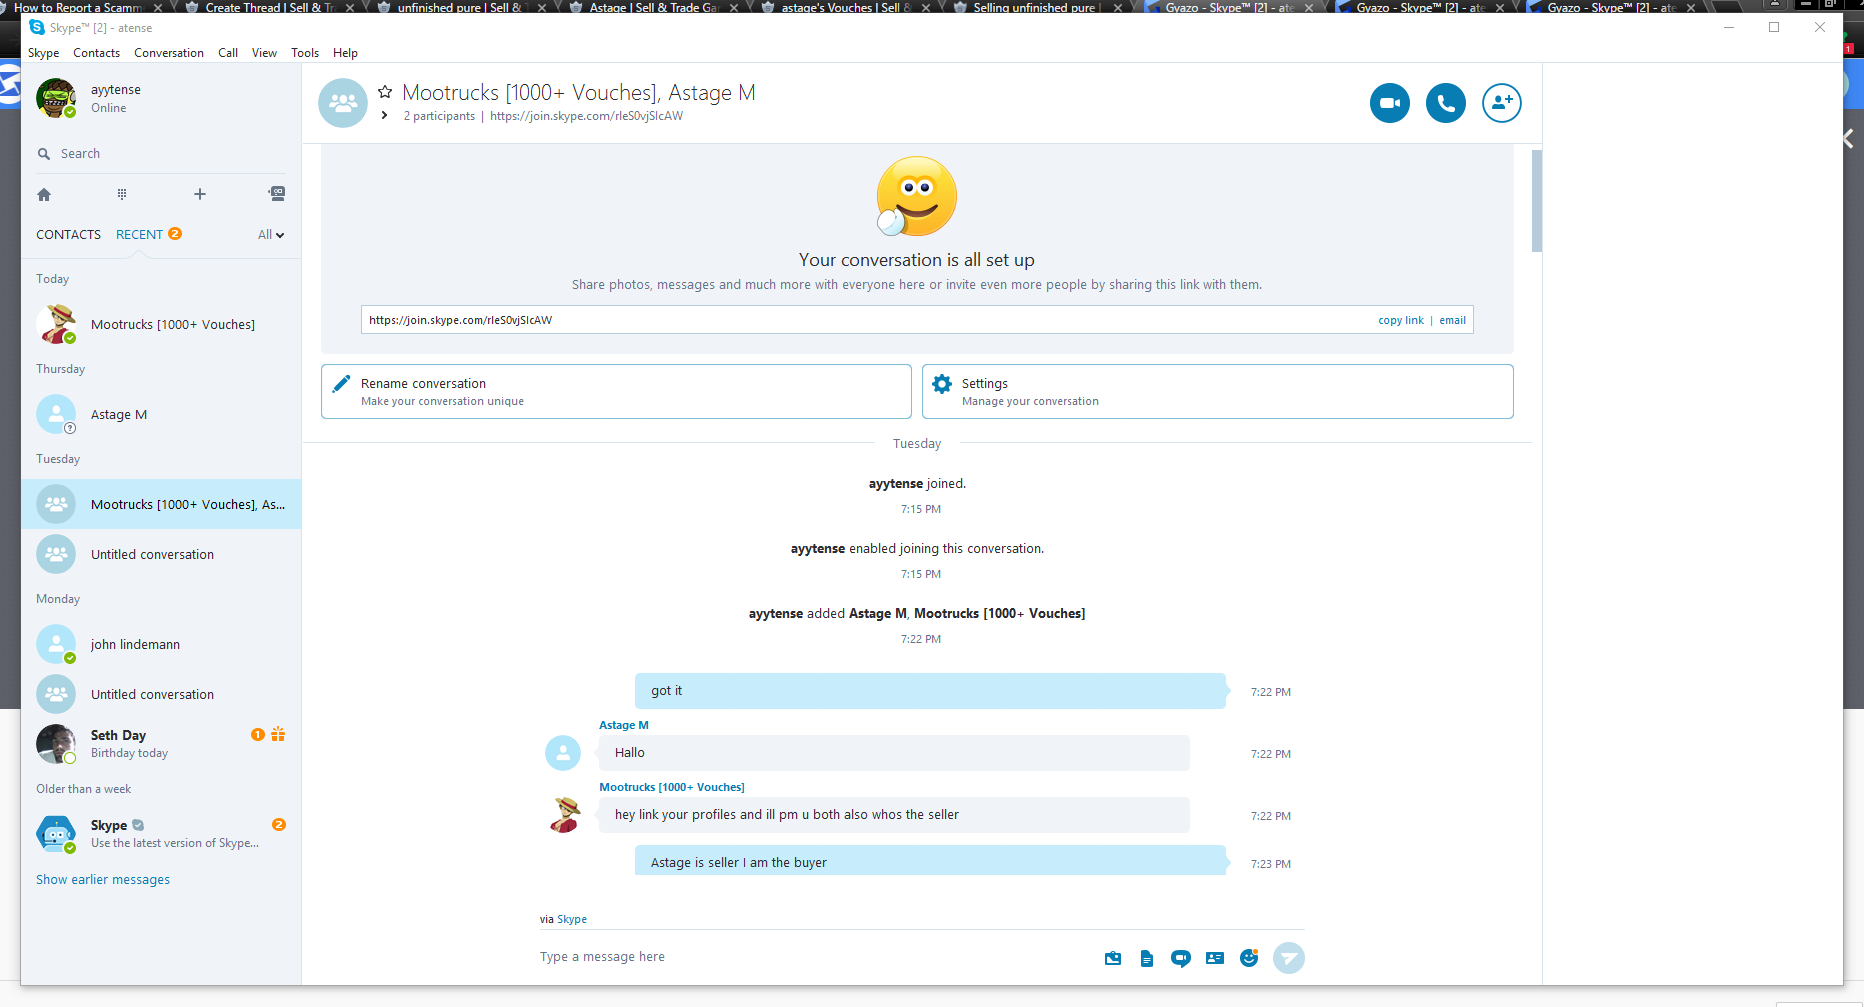Screen dimensions: 1864x1007
Task: Open conversation Settings button
Action: 1217,391
